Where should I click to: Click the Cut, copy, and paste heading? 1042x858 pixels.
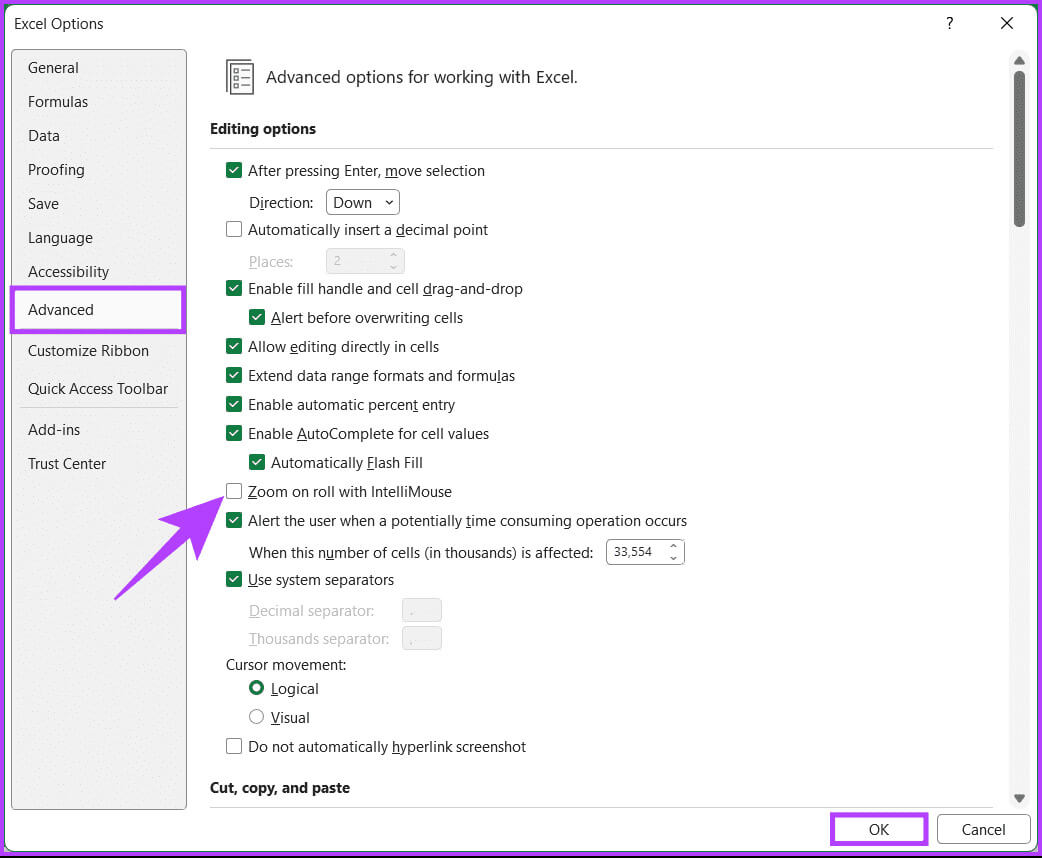point(280,788)
